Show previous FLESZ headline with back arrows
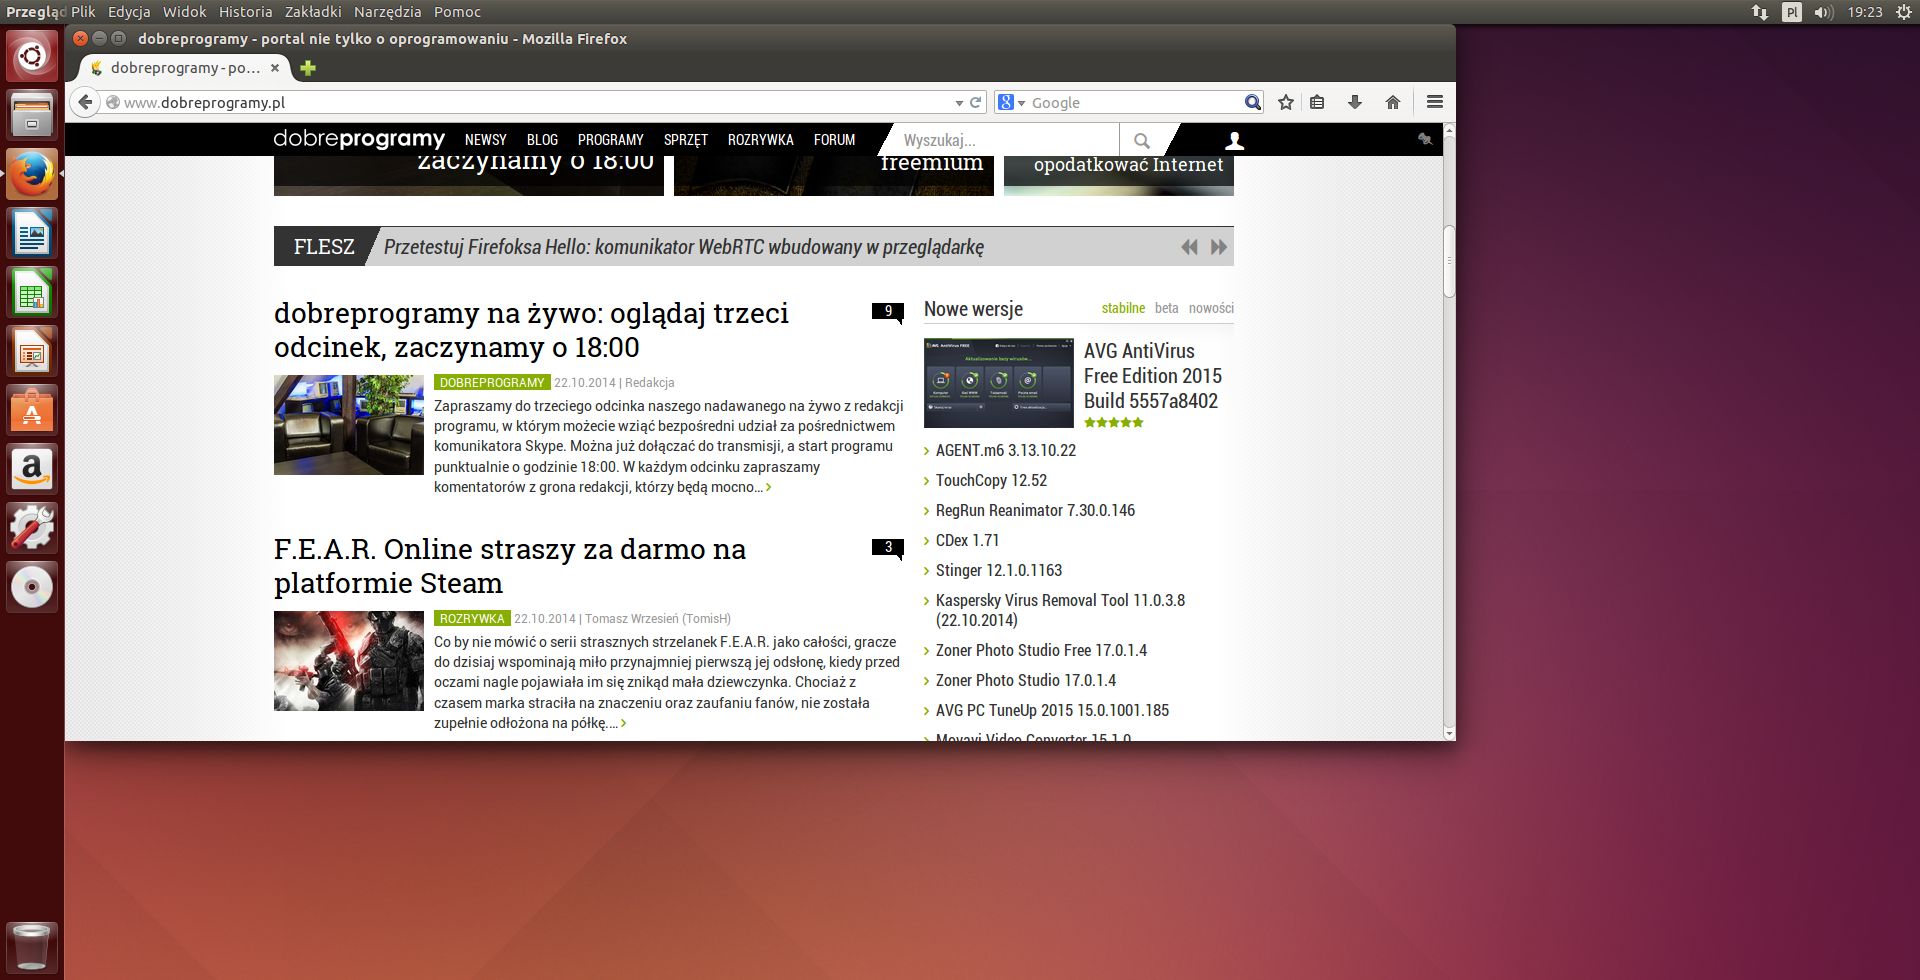This screenshot has height=980, width=1920. pos(1189,247)
